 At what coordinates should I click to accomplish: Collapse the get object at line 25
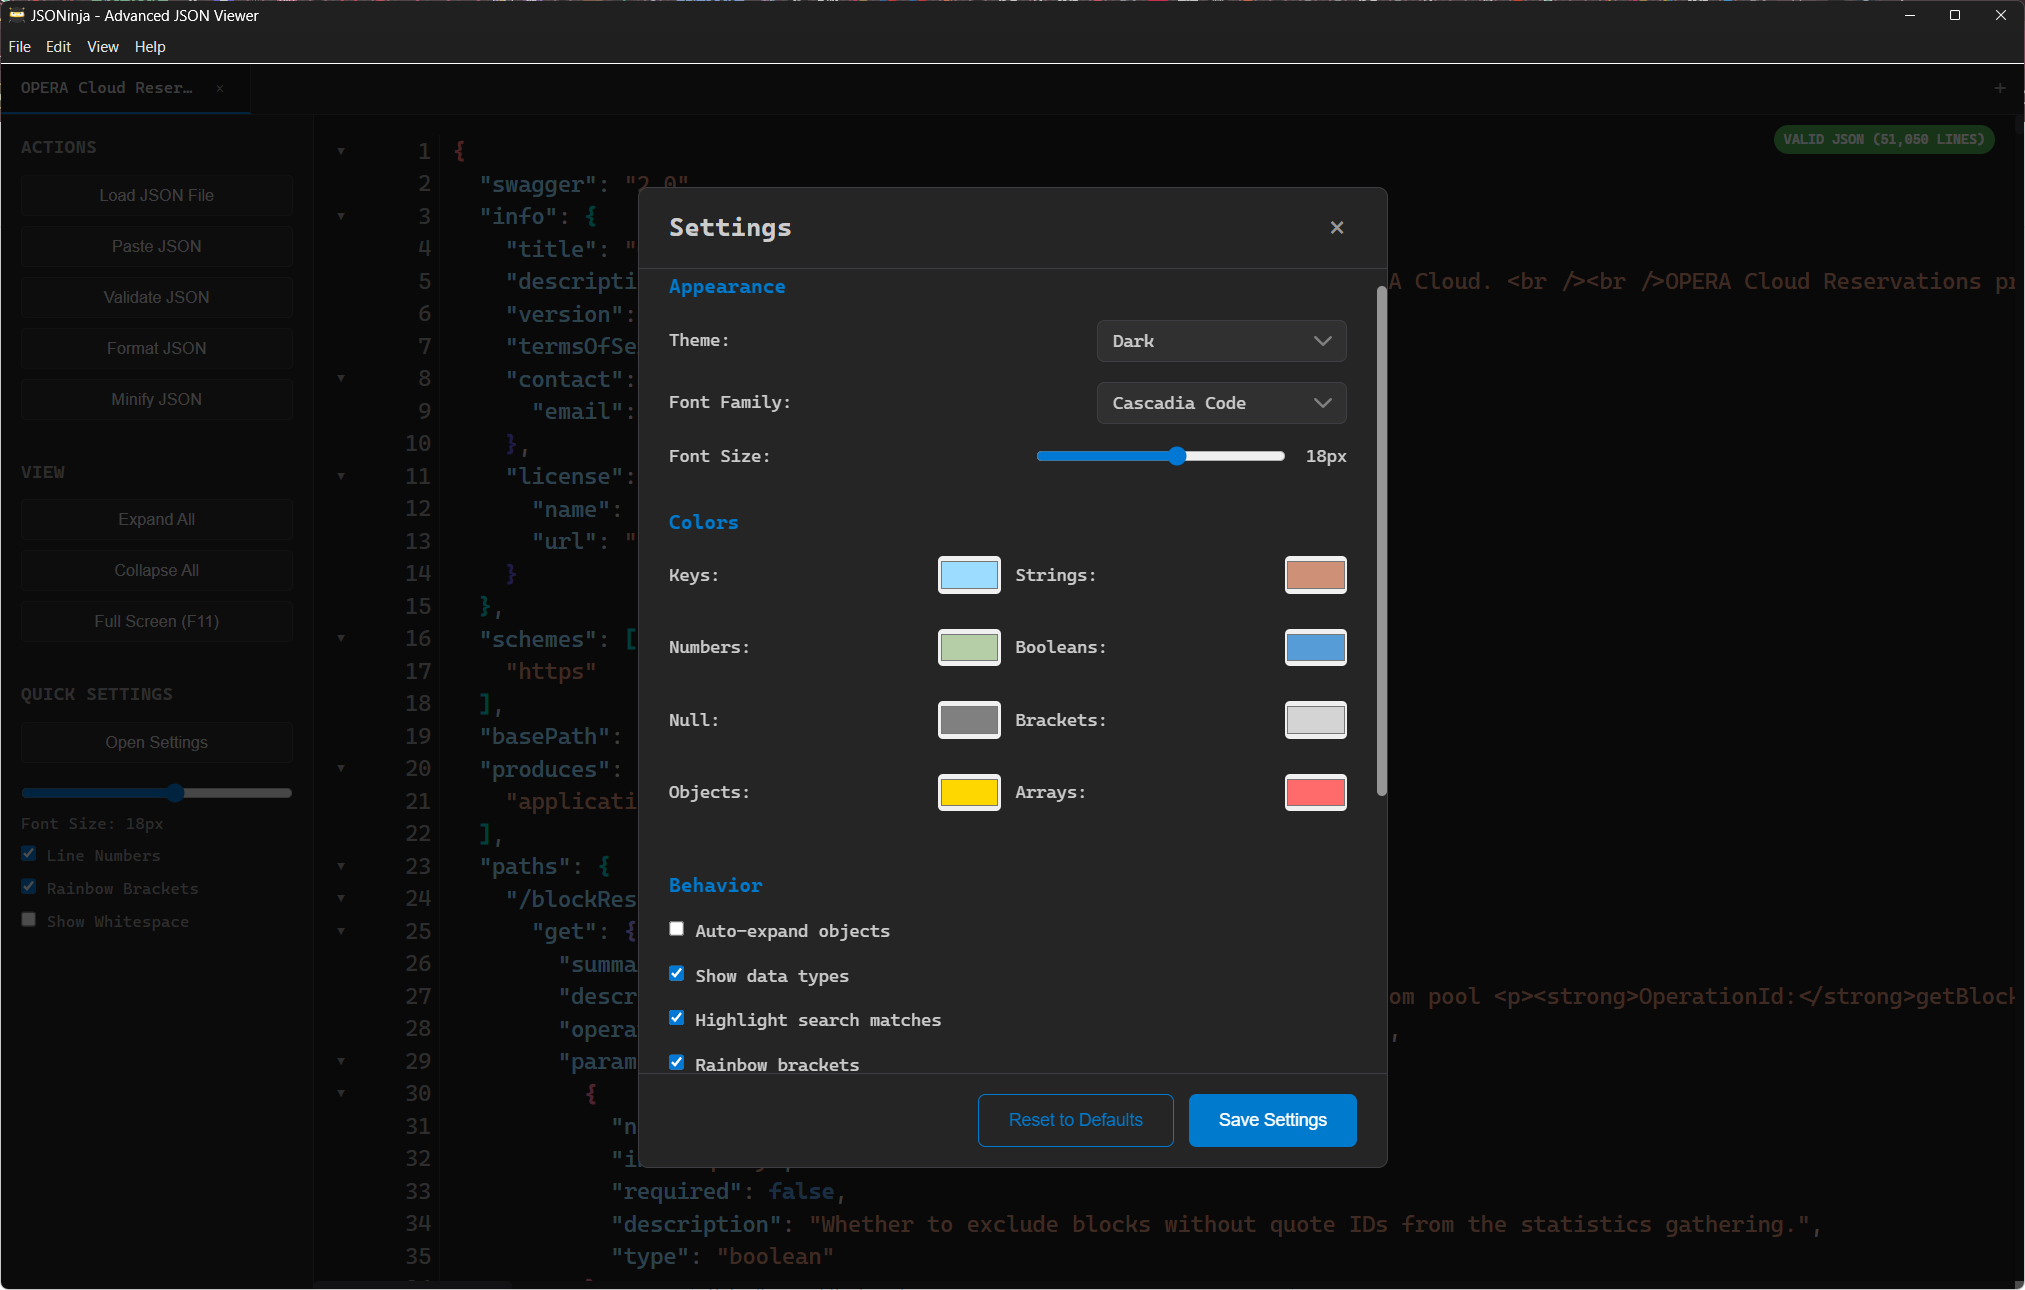(x=341, y=931)
